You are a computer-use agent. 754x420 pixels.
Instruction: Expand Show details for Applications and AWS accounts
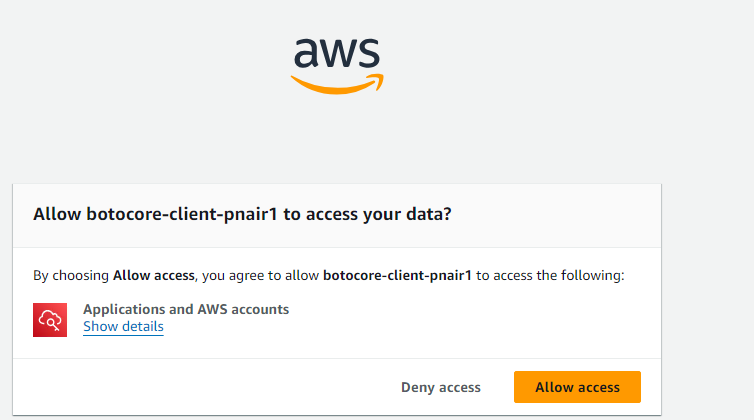(123, 326)
